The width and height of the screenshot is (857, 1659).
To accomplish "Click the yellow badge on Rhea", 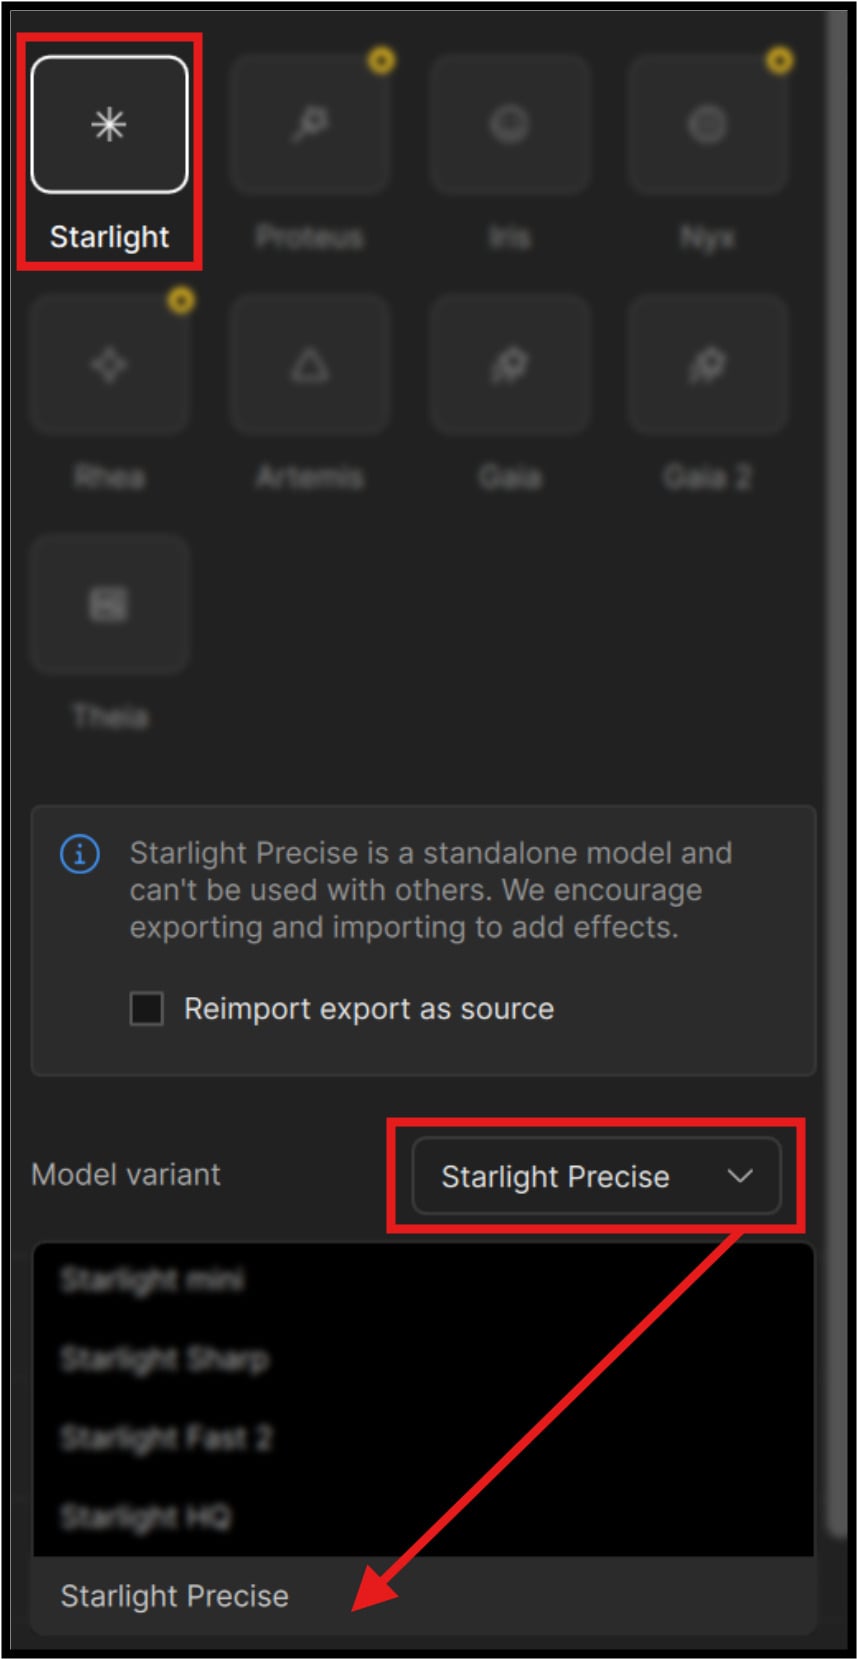I will [181, 300].
